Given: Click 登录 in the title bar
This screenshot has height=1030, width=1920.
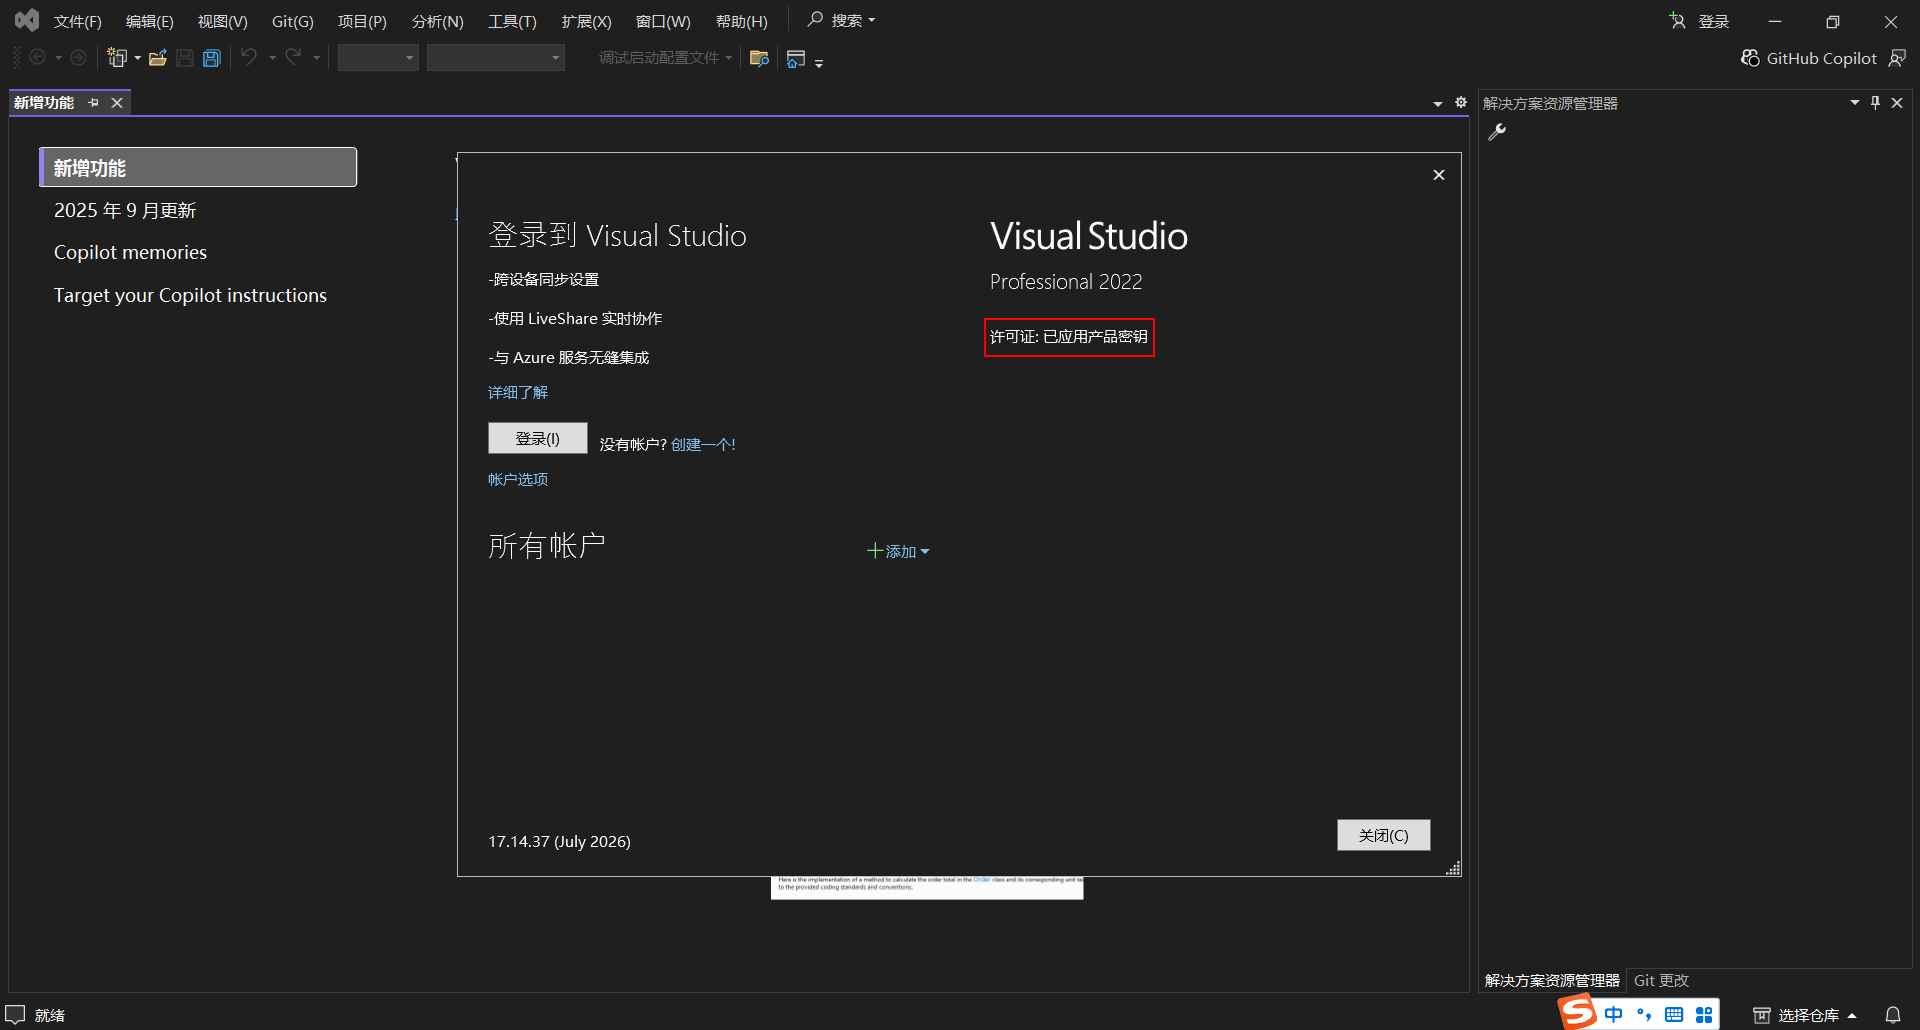Looking at the screenshot, I should [1714, 21].
